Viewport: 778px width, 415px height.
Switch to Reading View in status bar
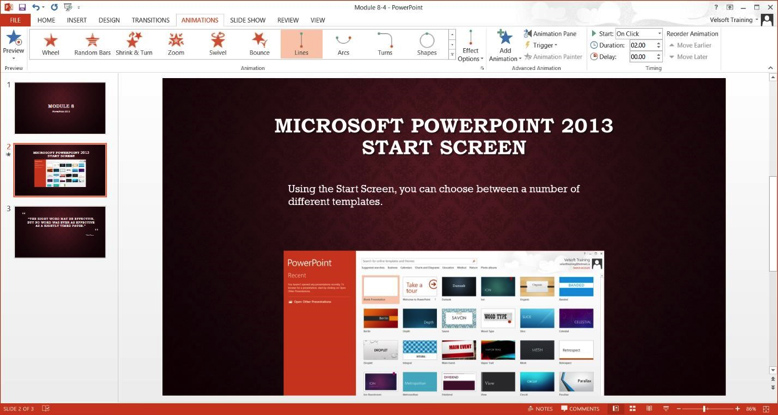[x=649, y=409]
